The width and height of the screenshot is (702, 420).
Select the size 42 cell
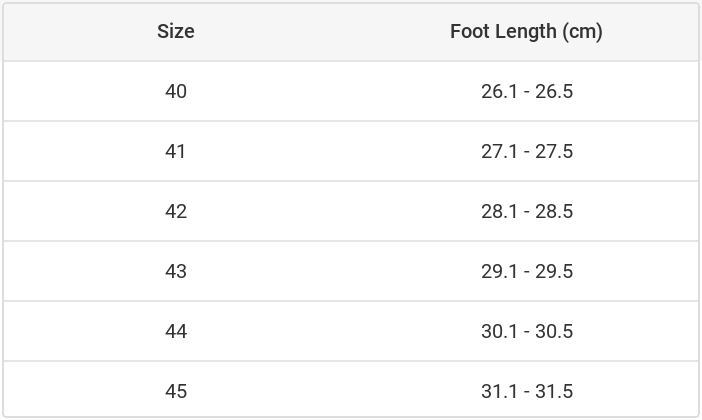(x=176, y=211)
